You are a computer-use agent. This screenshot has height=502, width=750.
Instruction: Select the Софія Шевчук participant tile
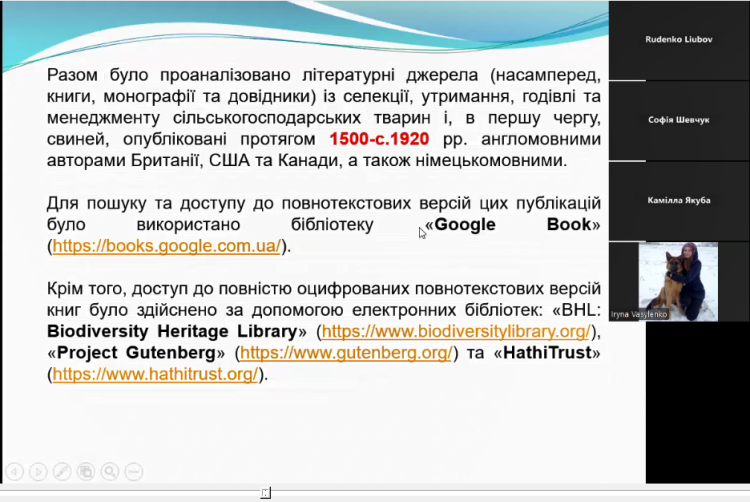click(679, 120)
